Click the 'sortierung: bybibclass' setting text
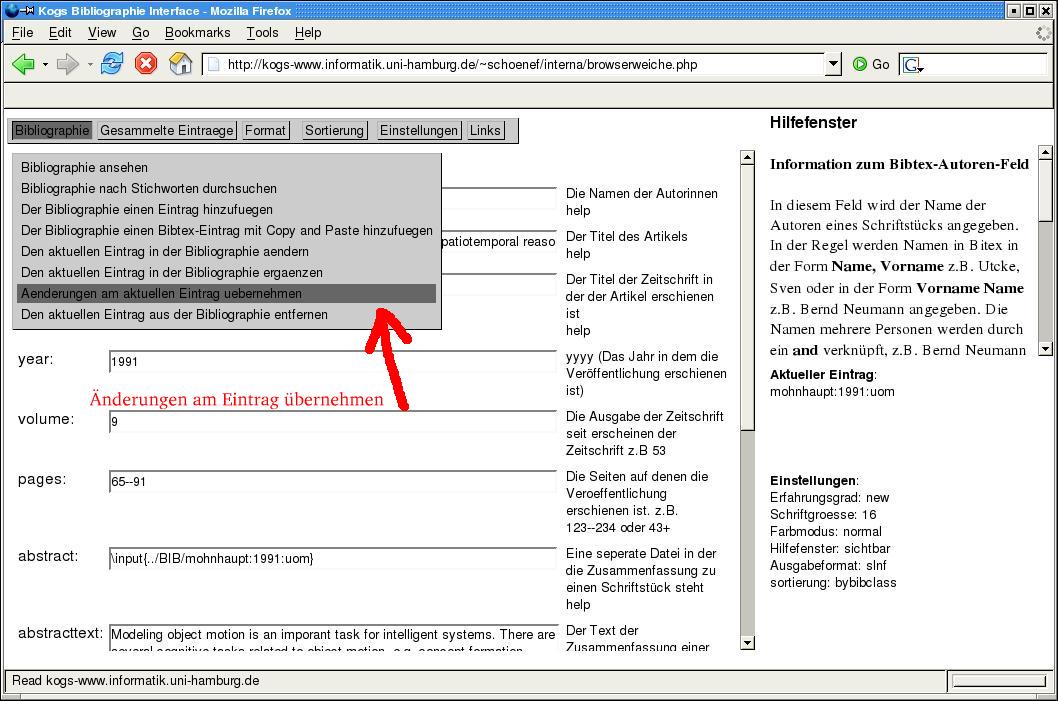This screenshot has width=1058, height=701. coord(833,582)
